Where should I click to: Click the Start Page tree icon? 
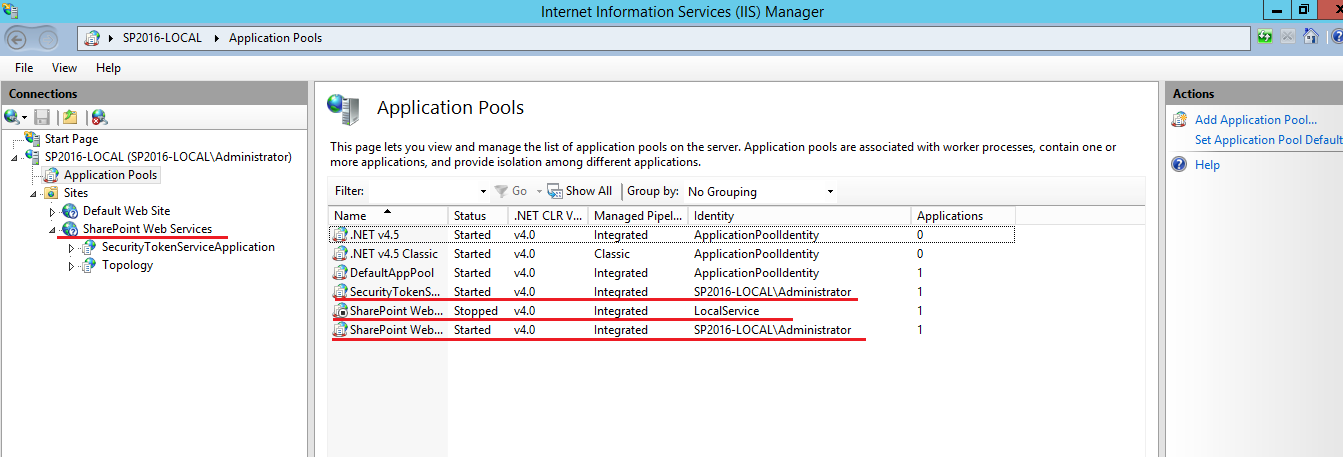pyautogui.click(x=32, y=139)
